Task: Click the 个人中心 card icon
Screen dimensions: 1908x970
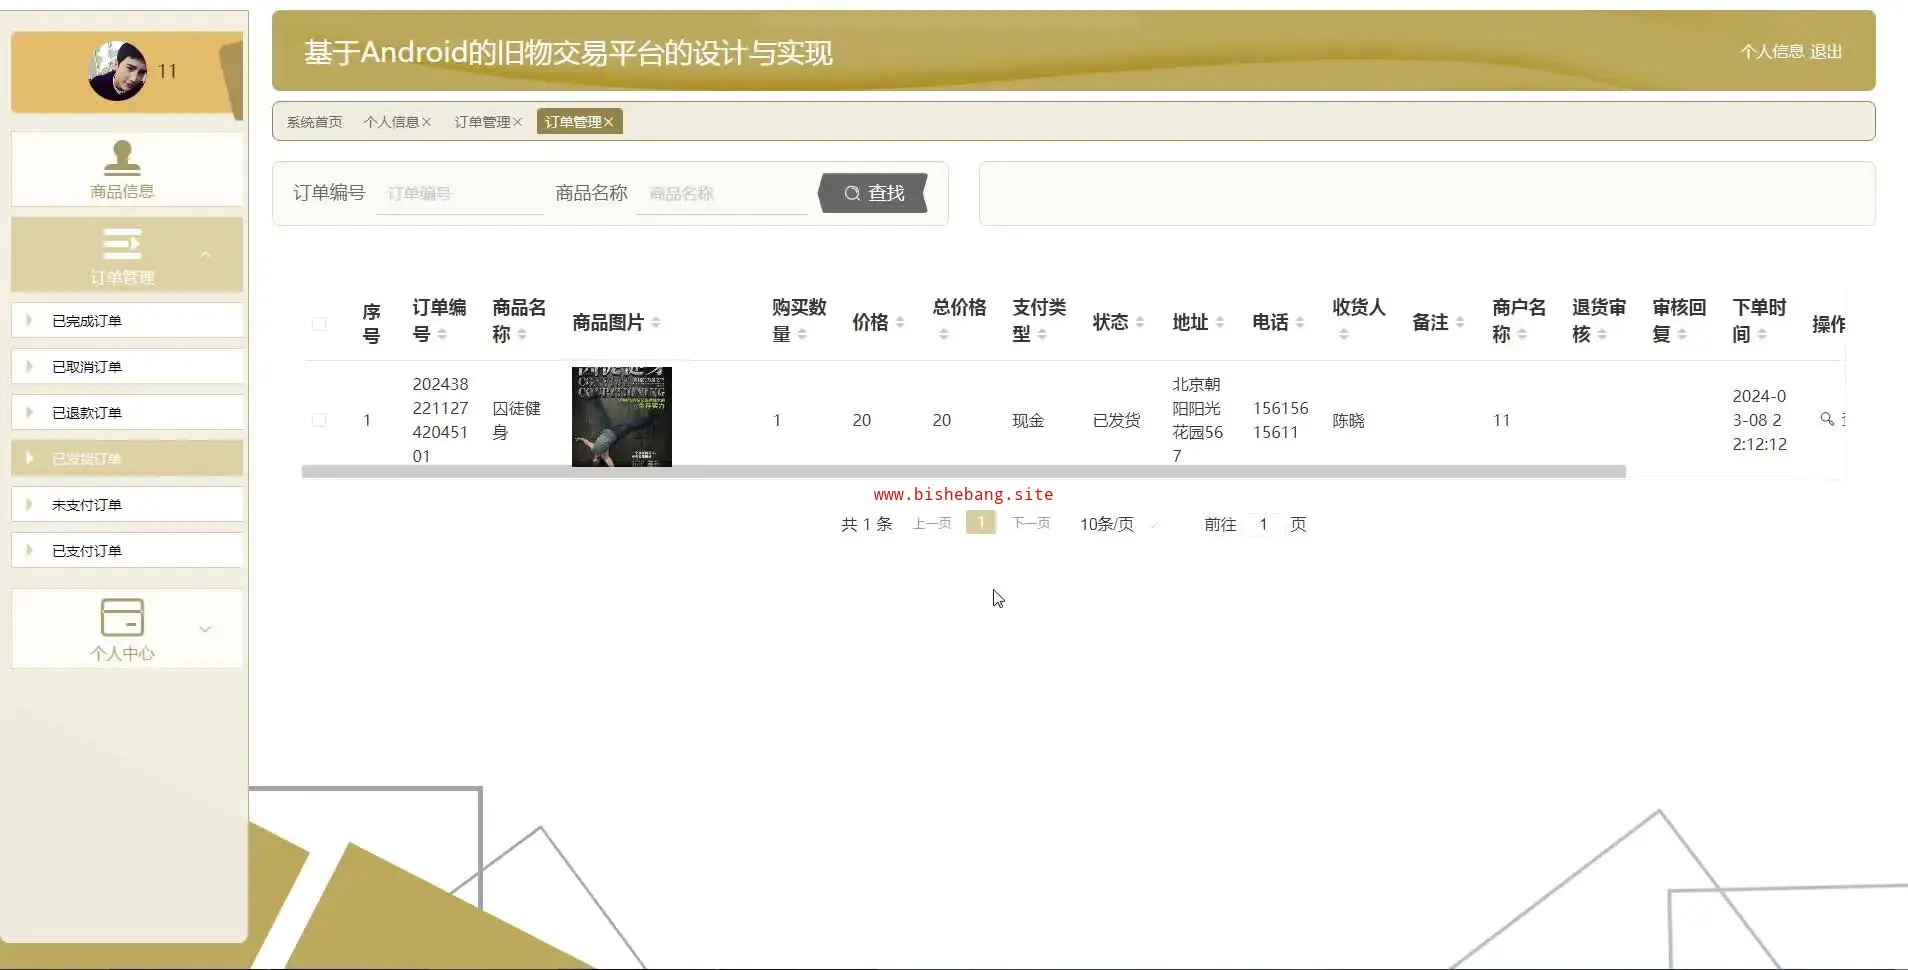Action: point(122,617)
